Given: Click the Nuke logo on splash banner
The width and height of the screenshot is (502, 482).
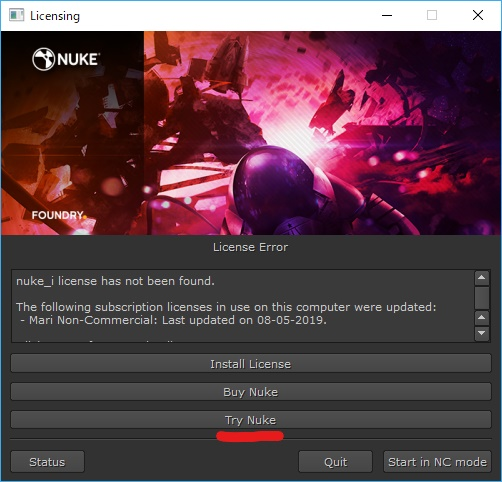Looking at the screenshot, I should tap(66, 59).
